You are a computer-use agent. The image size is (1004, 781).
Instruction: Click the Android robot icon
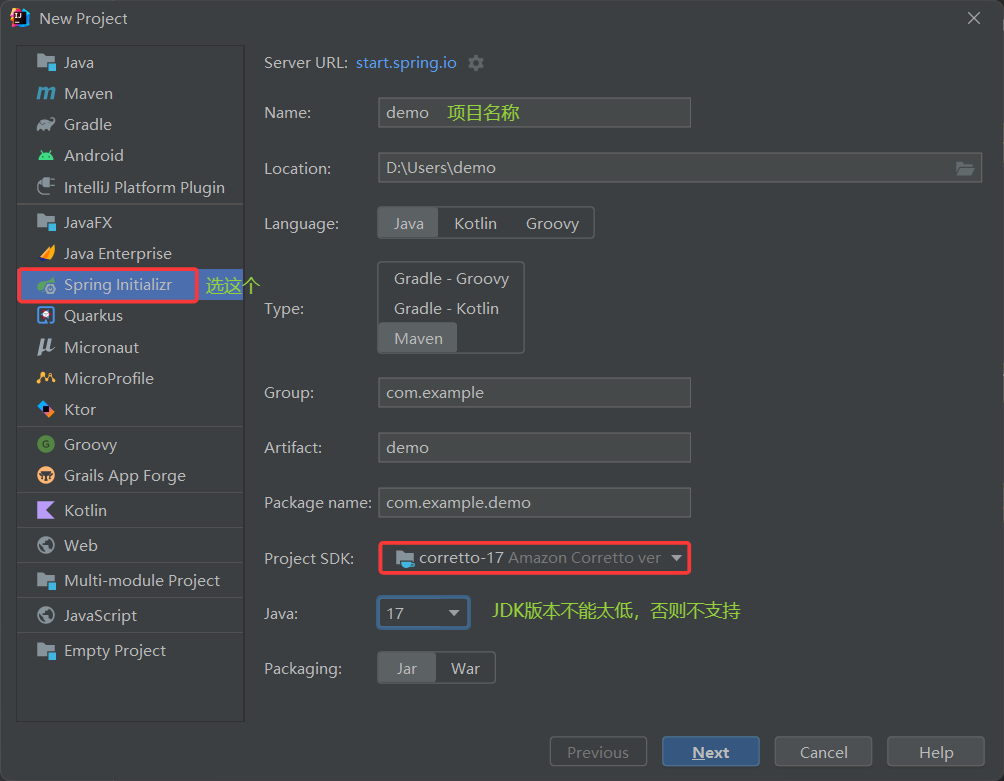pyautogui.click(x=46, y=156)
